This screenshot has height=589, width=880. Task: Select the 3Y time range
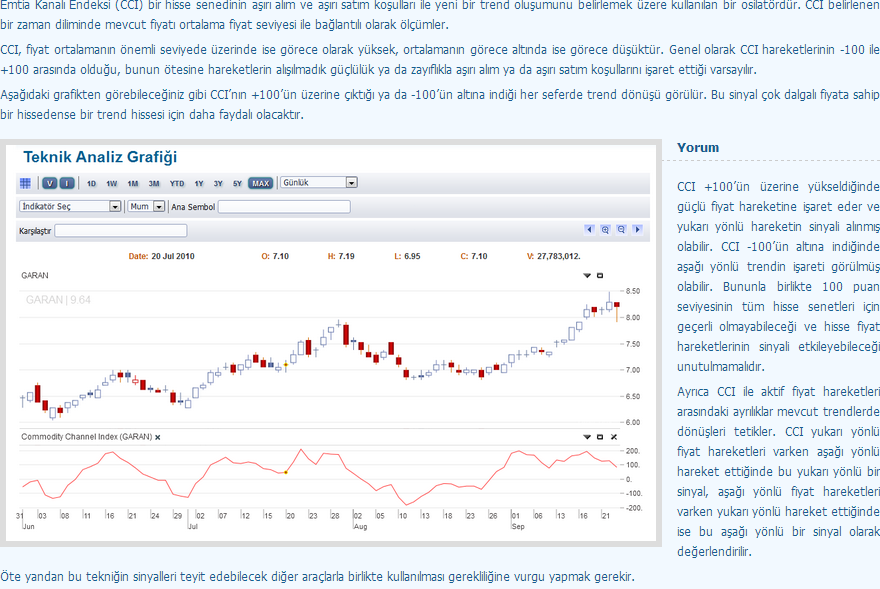pyautogui.click(x=218, y=184)
